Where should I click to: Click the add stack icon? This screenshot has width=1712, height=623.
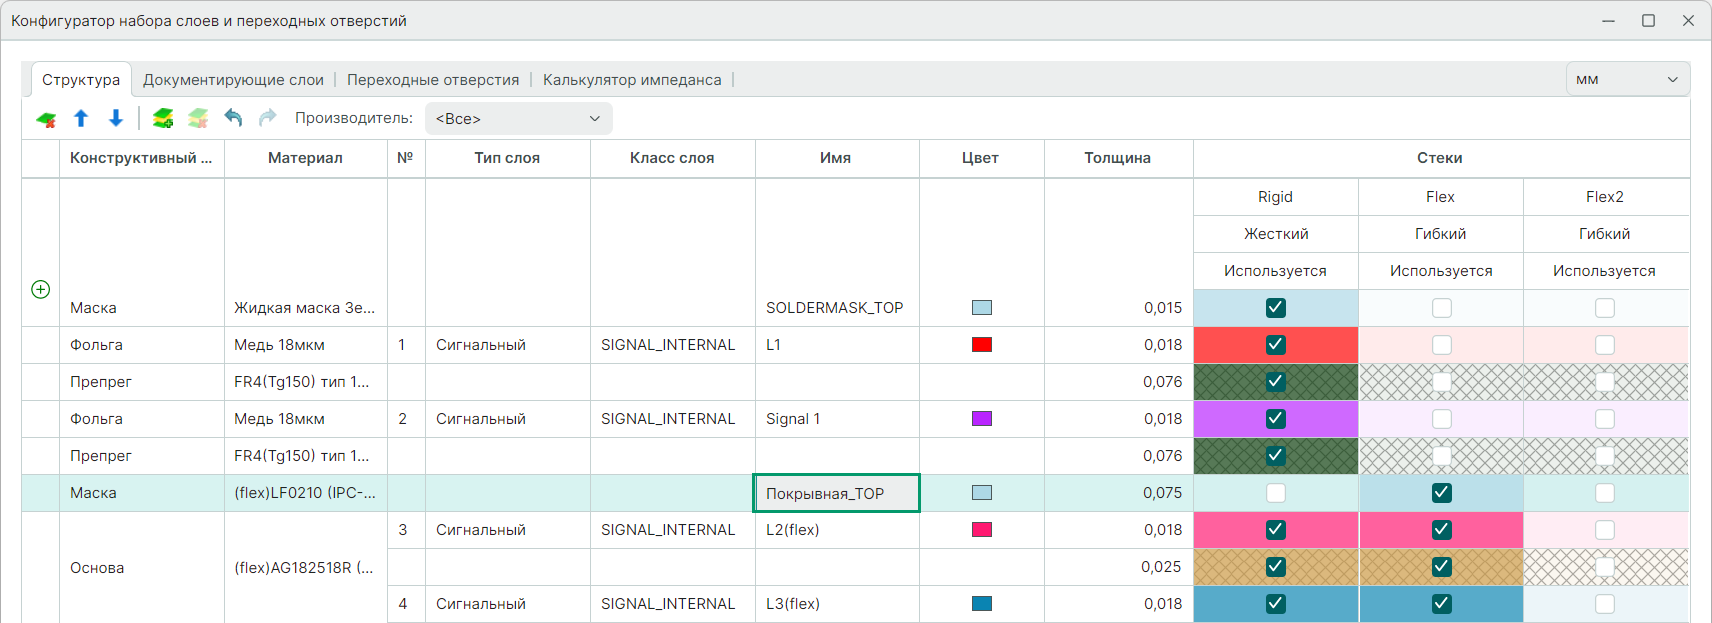pyautogui.click(x=163, y=119)
